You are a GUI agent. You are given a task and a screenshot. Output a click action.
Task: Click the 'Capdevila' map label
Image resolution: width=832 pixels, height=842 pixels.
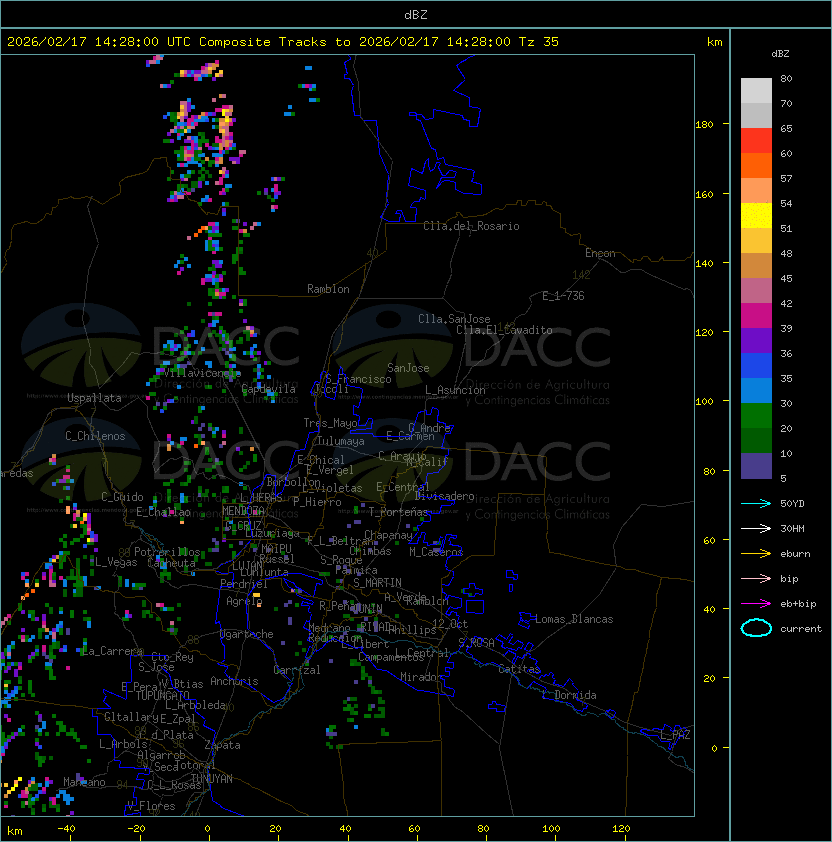268,389
